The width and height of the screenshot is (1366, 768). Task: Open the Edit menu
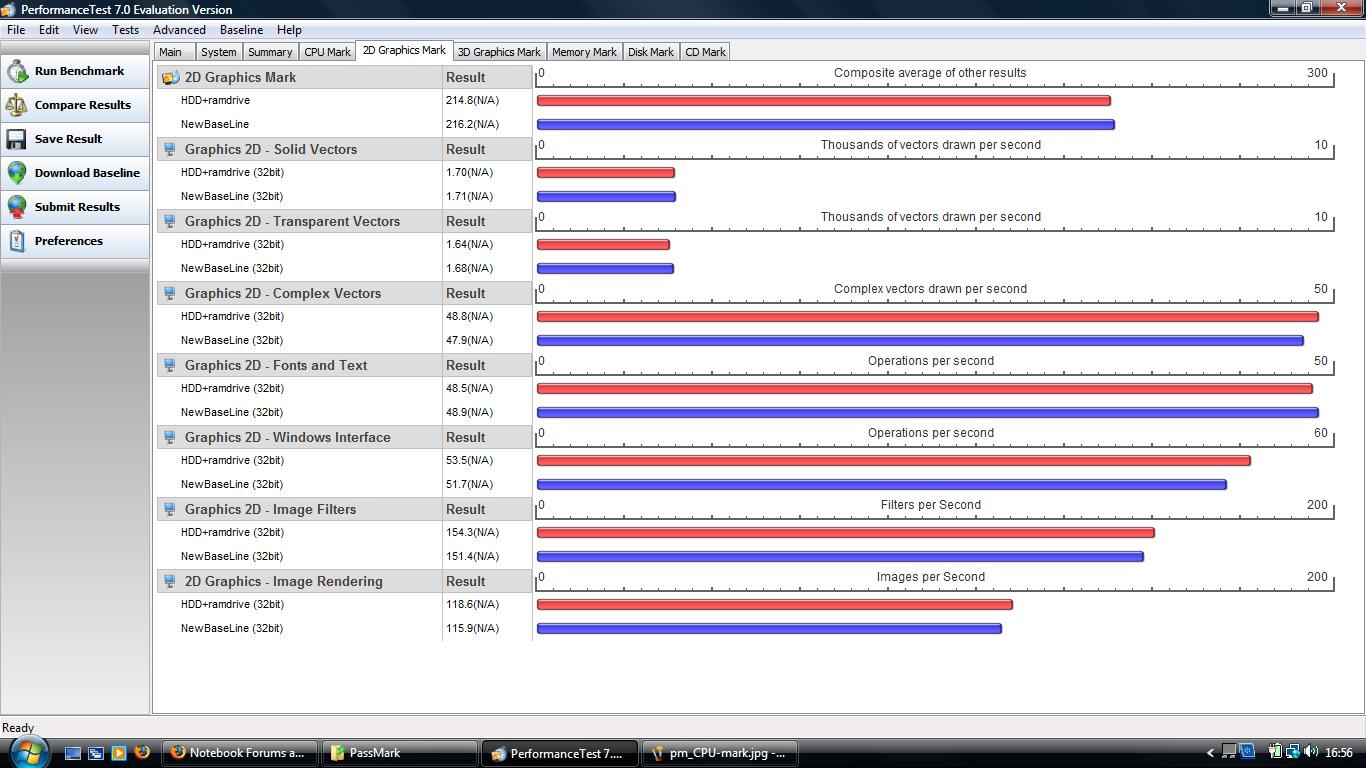49,30
